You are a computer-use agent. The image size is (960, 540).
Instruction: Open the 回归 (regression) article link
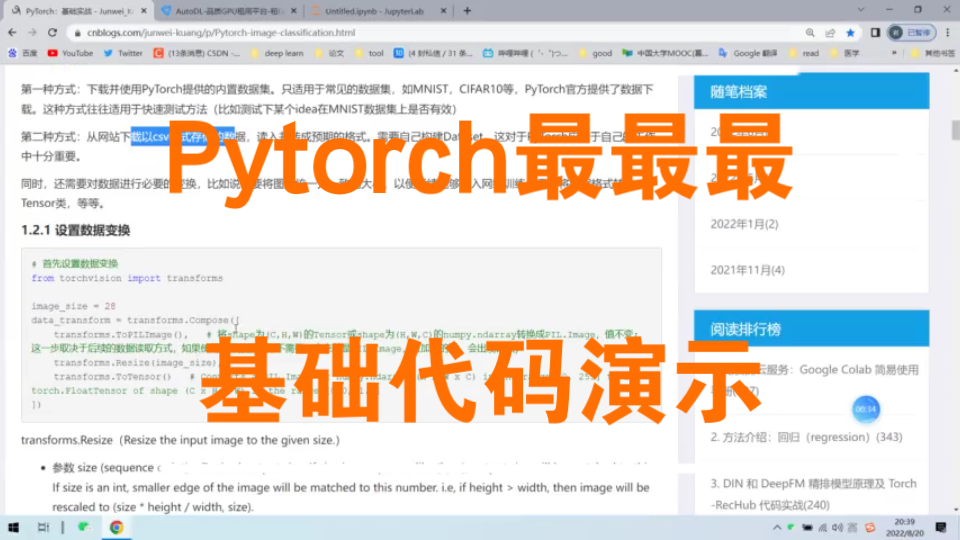[x=806, y=437]
